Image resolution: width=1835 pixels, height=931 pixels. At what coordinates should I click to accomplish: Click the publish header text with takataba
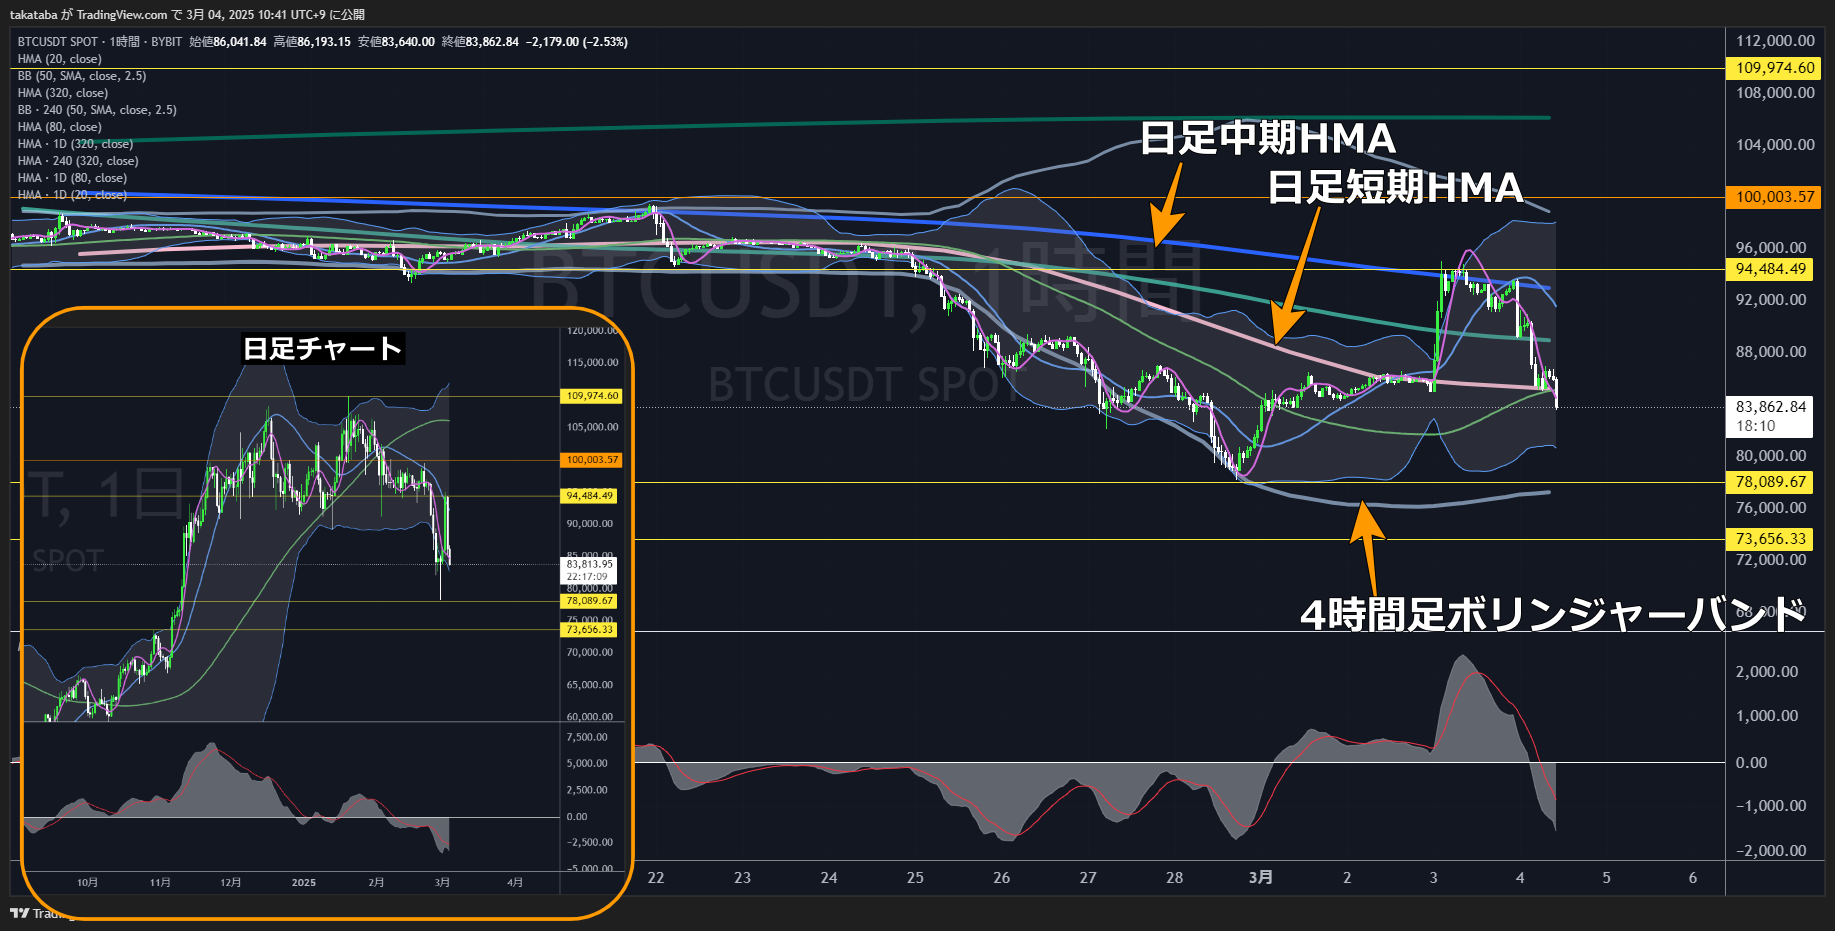187,14
